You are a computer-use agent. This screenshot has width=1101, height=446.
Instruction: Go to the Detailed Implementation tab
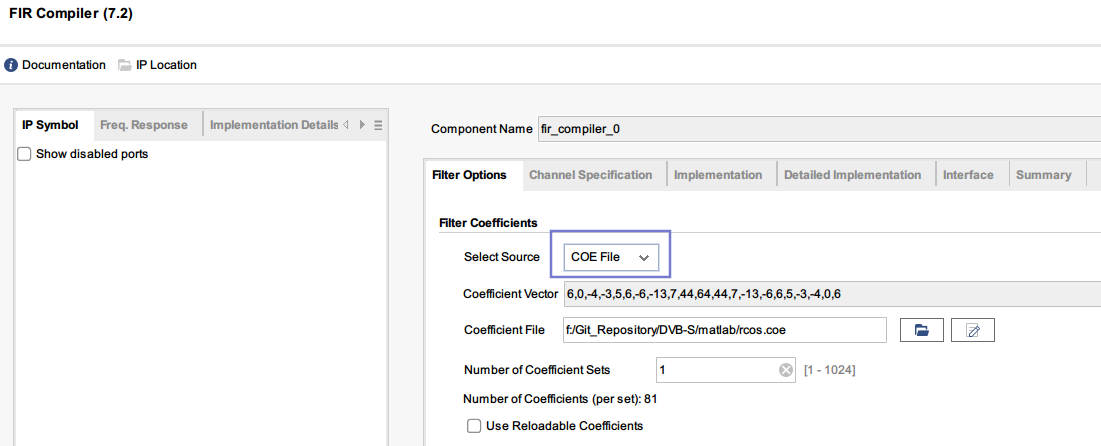click(x=852, y=175)
